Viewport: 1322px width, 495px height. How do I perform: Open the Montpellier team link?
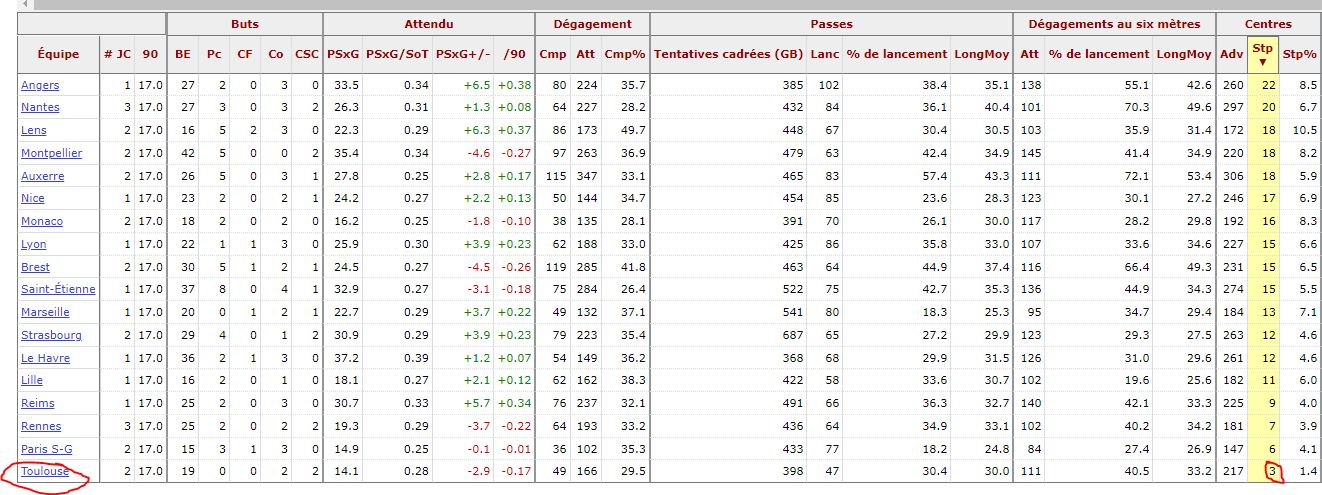(x=51, y=153)
